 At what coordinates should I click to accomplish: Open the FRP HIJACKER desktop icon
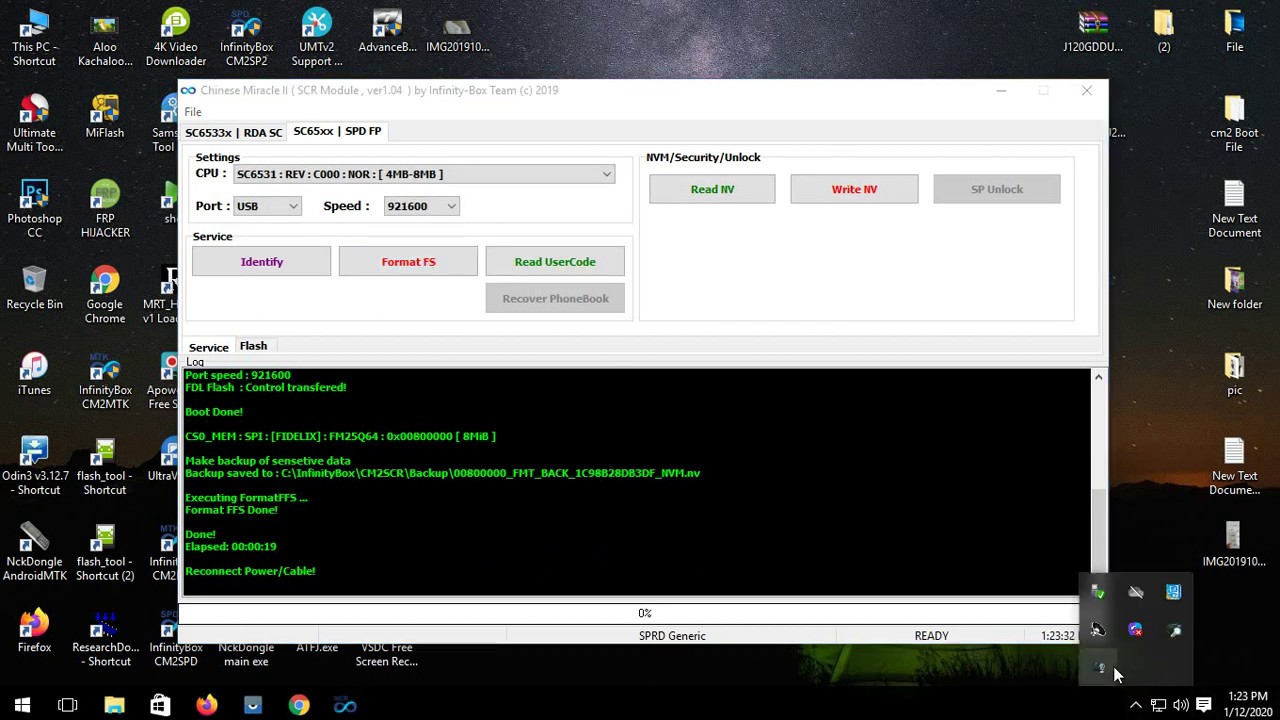[x=105, y=210]
